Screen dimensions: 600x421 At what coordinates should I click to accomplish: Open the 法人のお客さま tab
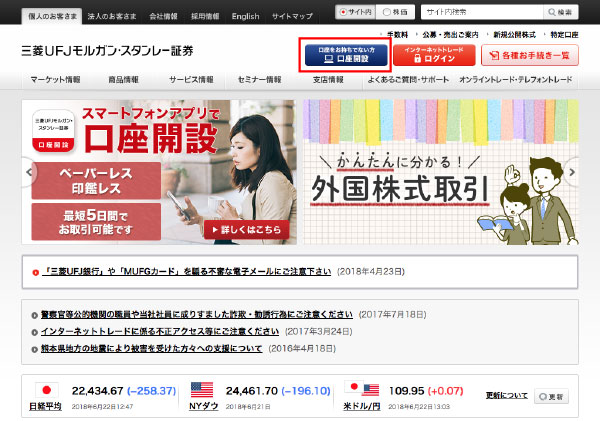[111, 16]
